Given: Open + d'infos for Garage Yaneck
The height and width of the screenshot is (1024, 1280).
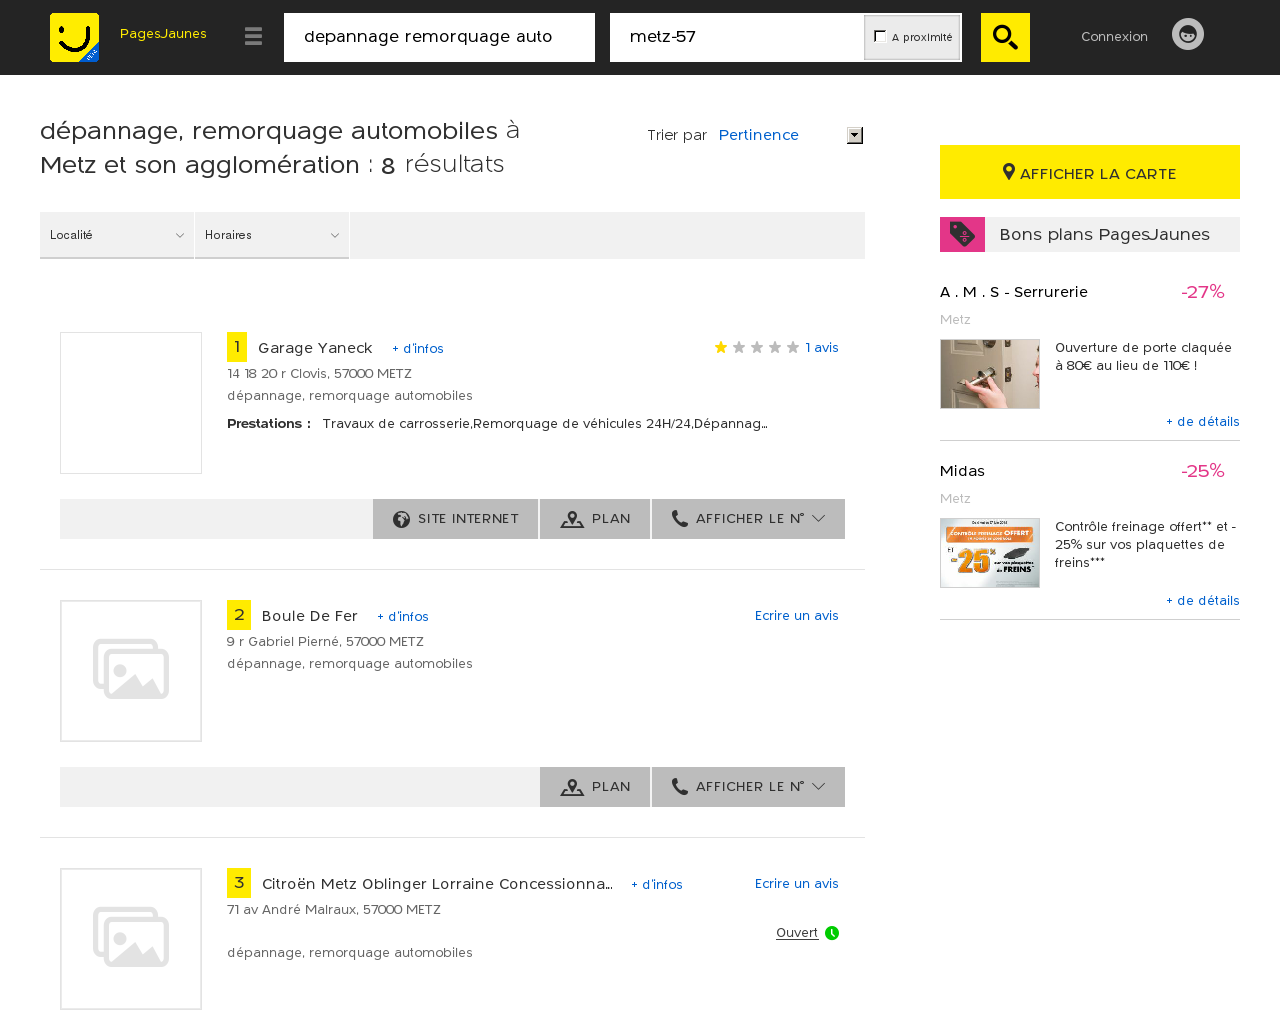Looking at the screenshot, I should [x=418, y=349].
